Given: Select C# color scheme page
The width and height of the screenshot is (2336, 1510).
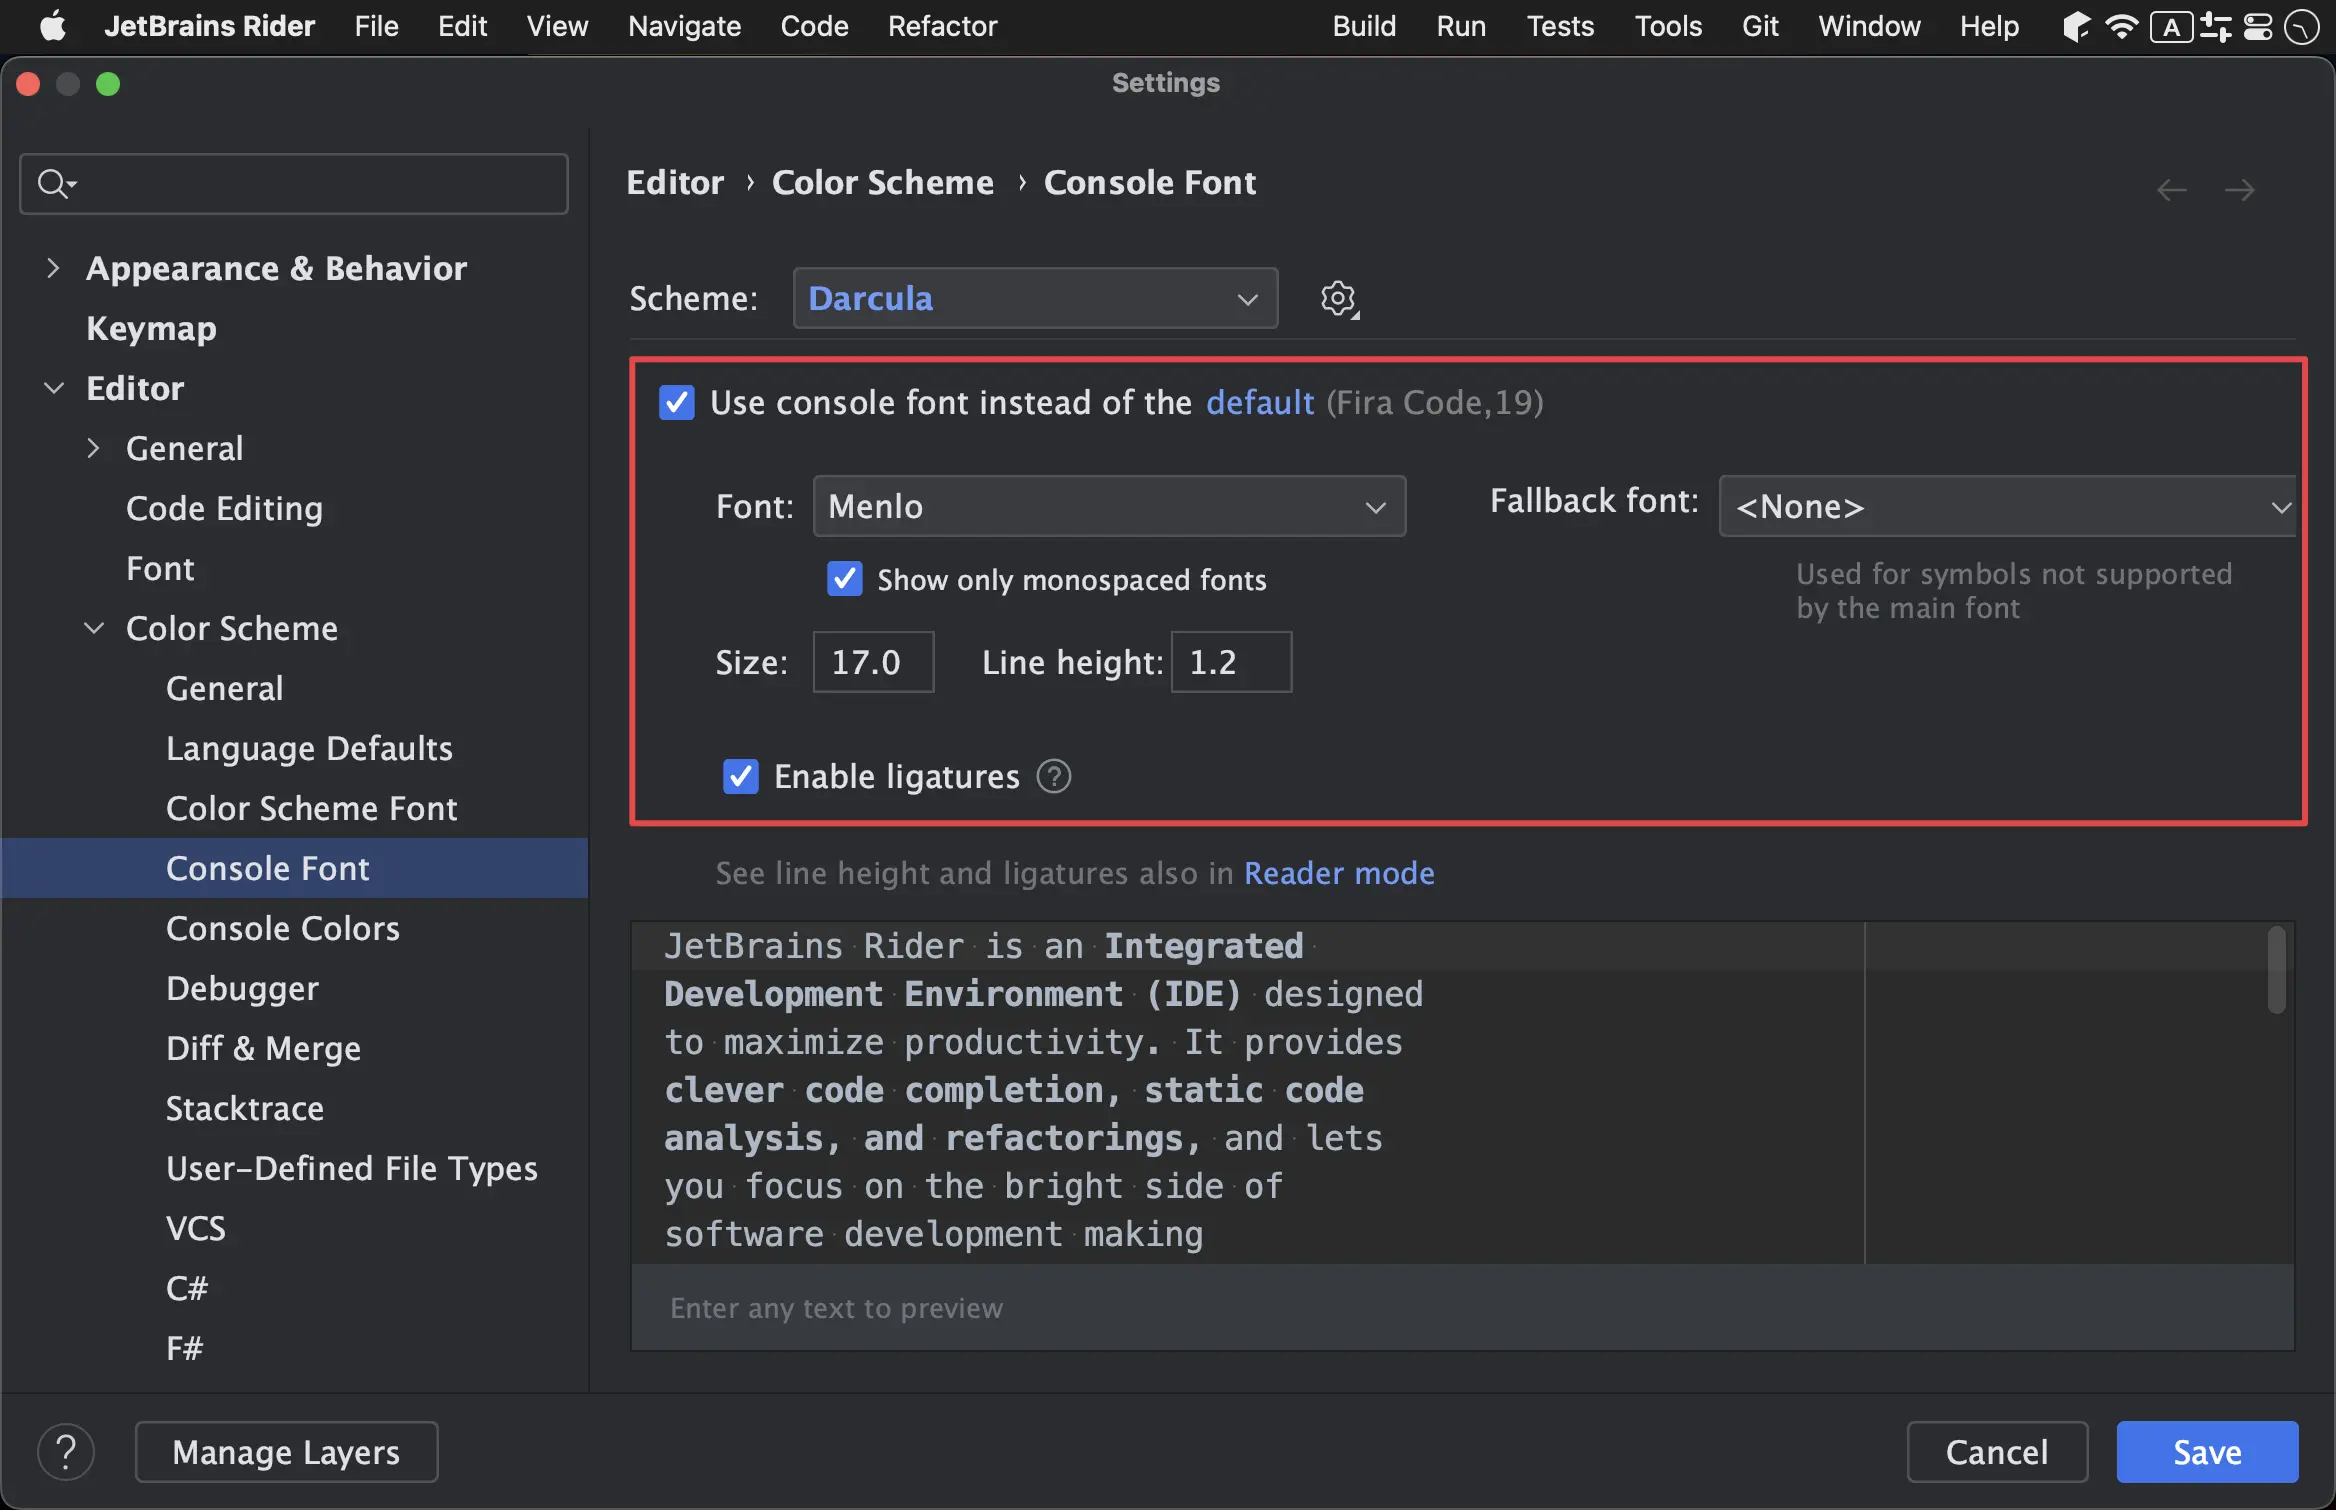Looking at the screenshot, I should coord(187,1288).
